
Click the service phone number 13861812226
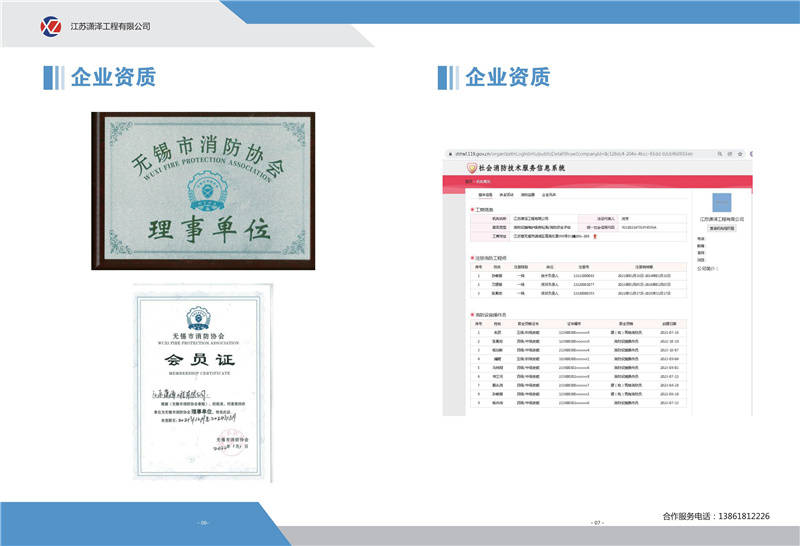(x=741, y=516)
